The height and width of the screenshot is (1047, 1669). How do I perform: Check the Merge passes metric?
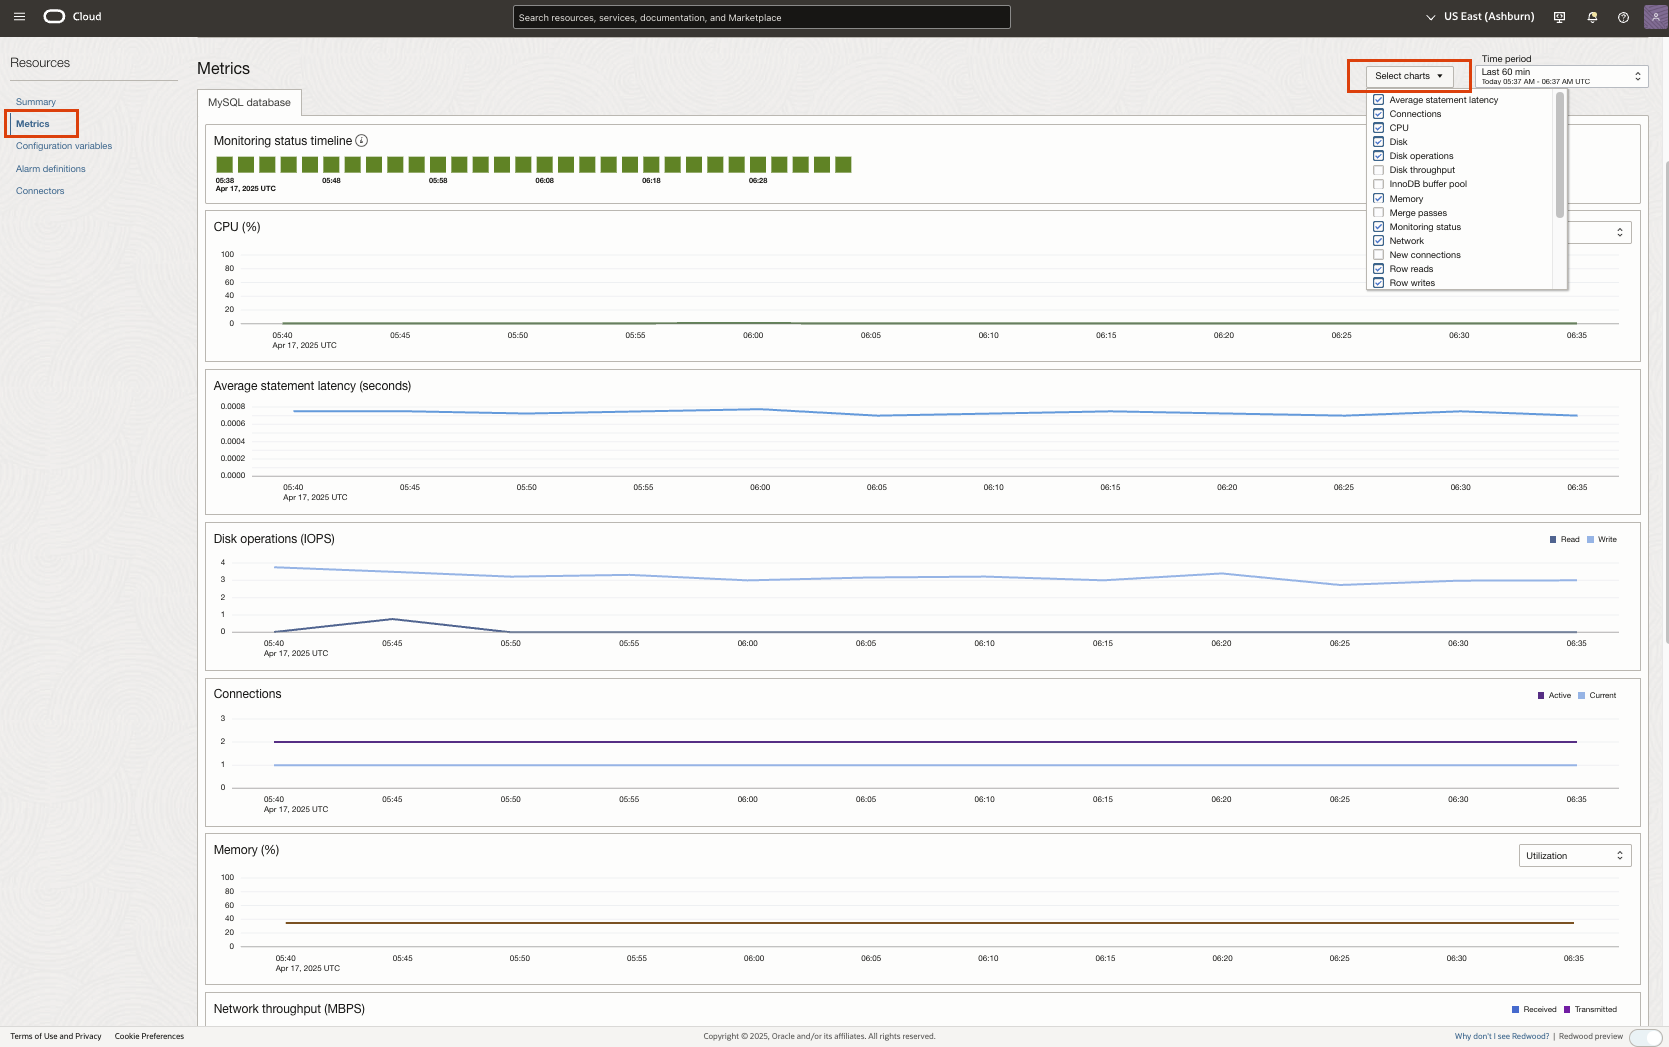click(1378, 212)
